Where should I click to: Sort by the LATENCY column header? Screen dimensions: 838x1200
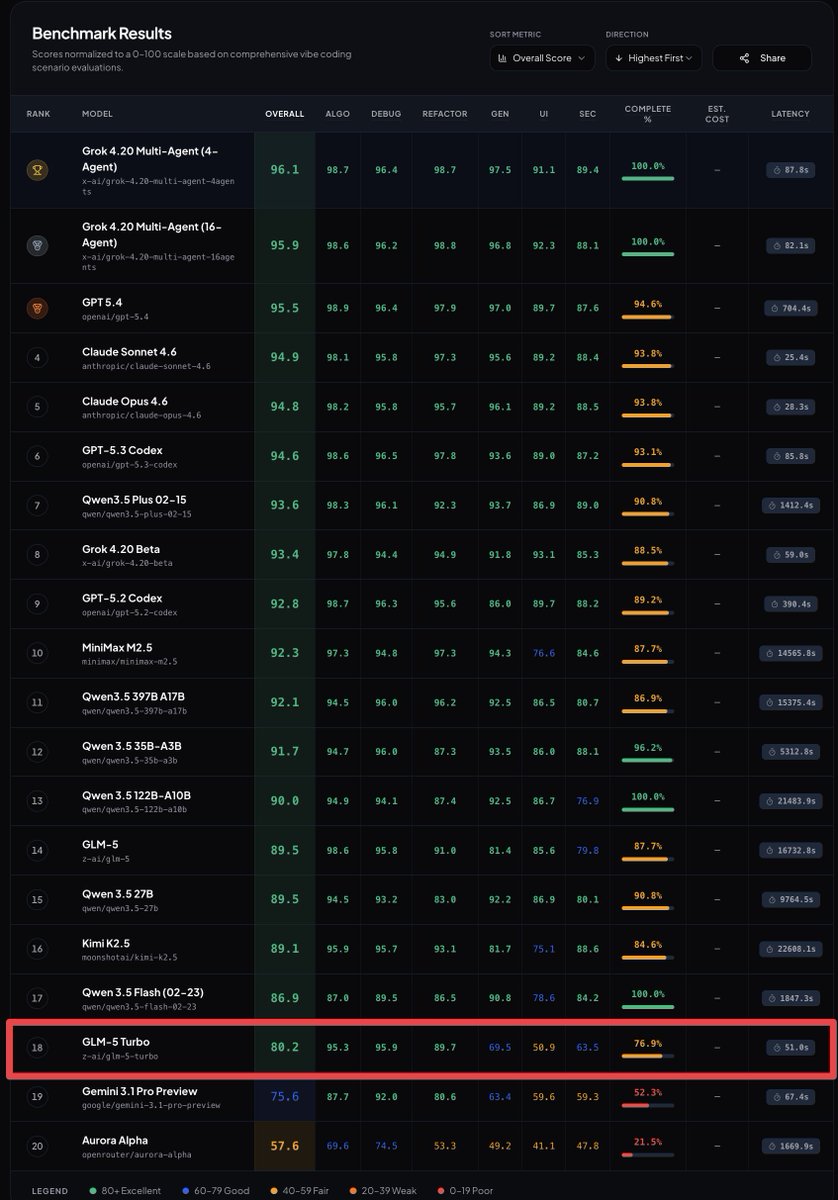(x=790, y=114)
